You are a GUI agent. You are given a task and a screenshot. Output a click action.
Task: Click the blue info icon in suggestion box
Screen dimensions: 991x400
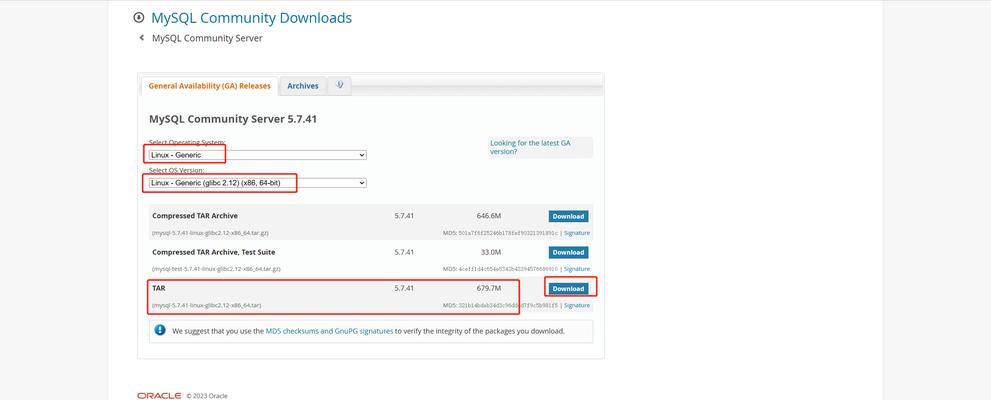tap(160, 330)
